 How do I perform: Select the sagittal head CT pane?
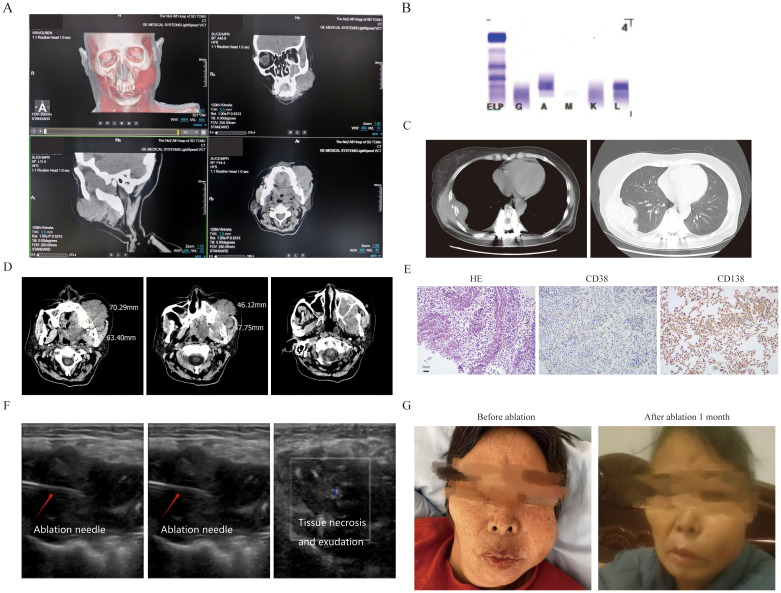[118, 198]
